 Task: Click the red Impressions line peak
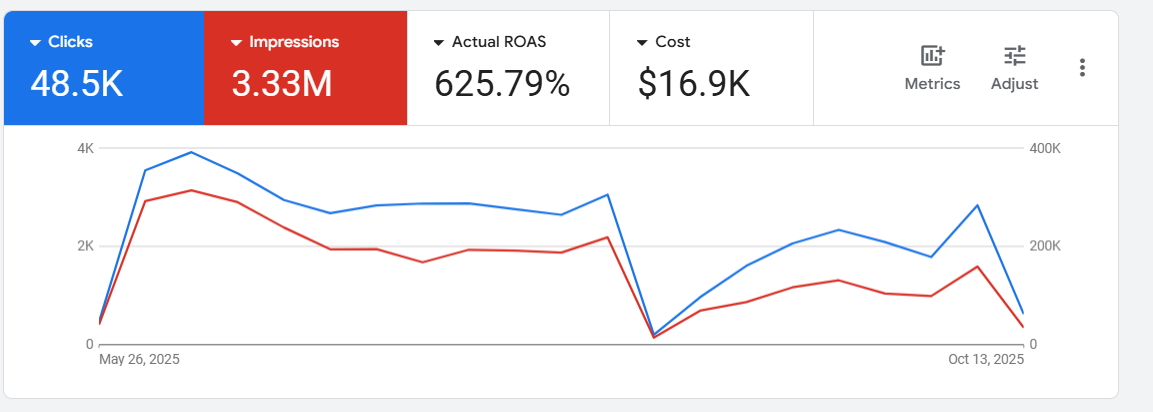click(191, 191)
